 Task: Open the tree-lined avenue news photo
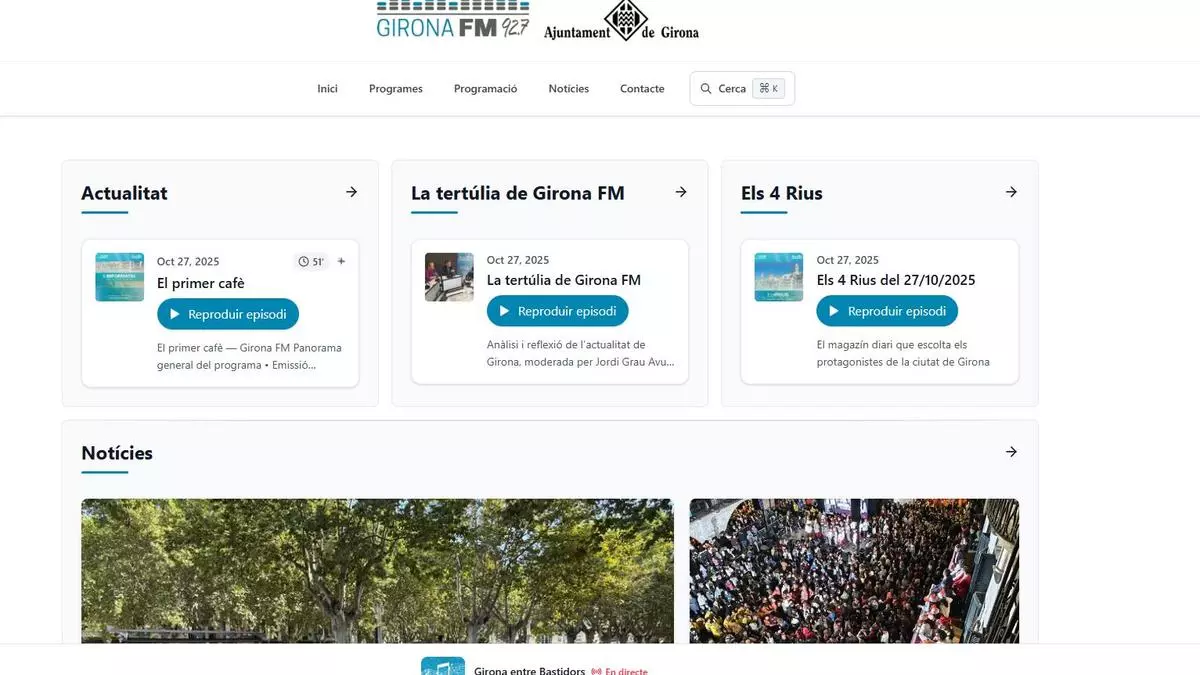coord(377,570)
